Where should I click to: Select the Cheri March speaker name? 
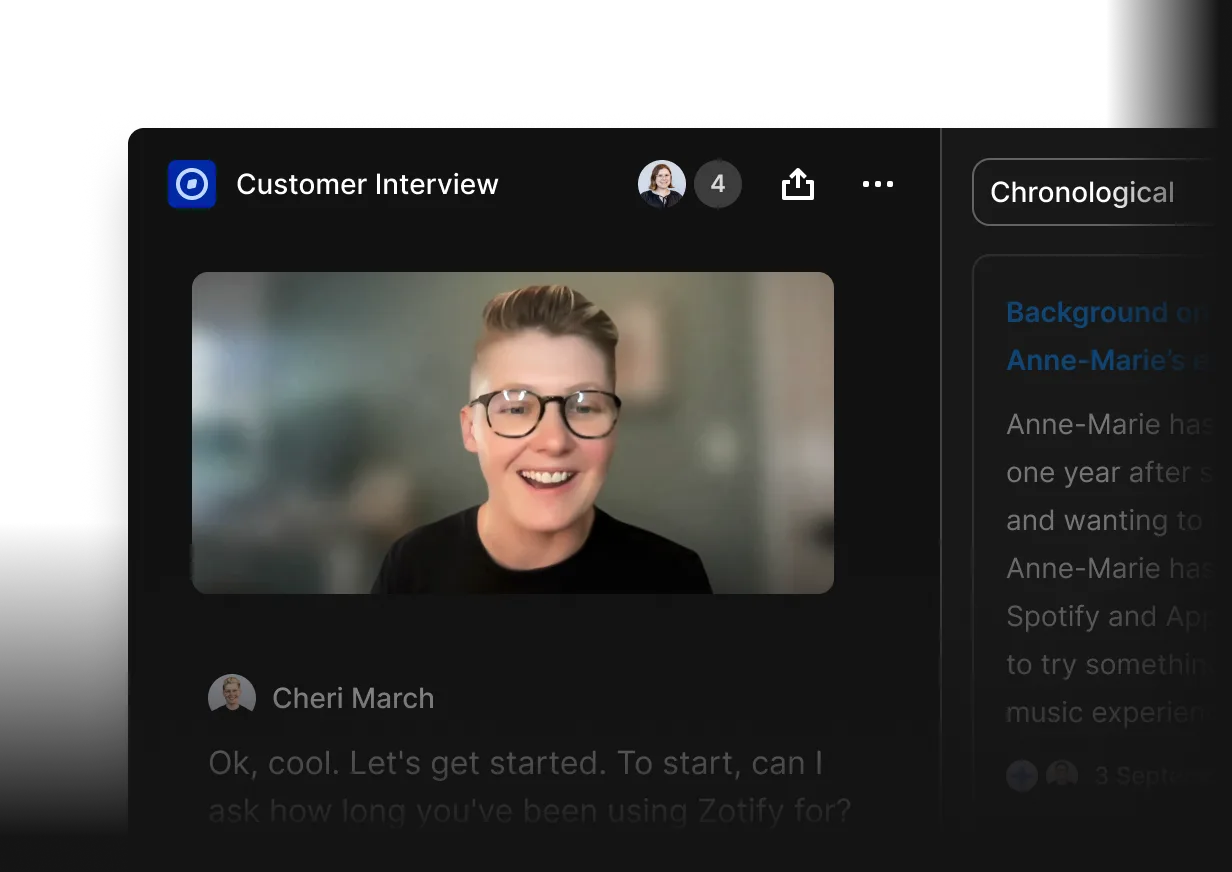click(x=353, y=698)
